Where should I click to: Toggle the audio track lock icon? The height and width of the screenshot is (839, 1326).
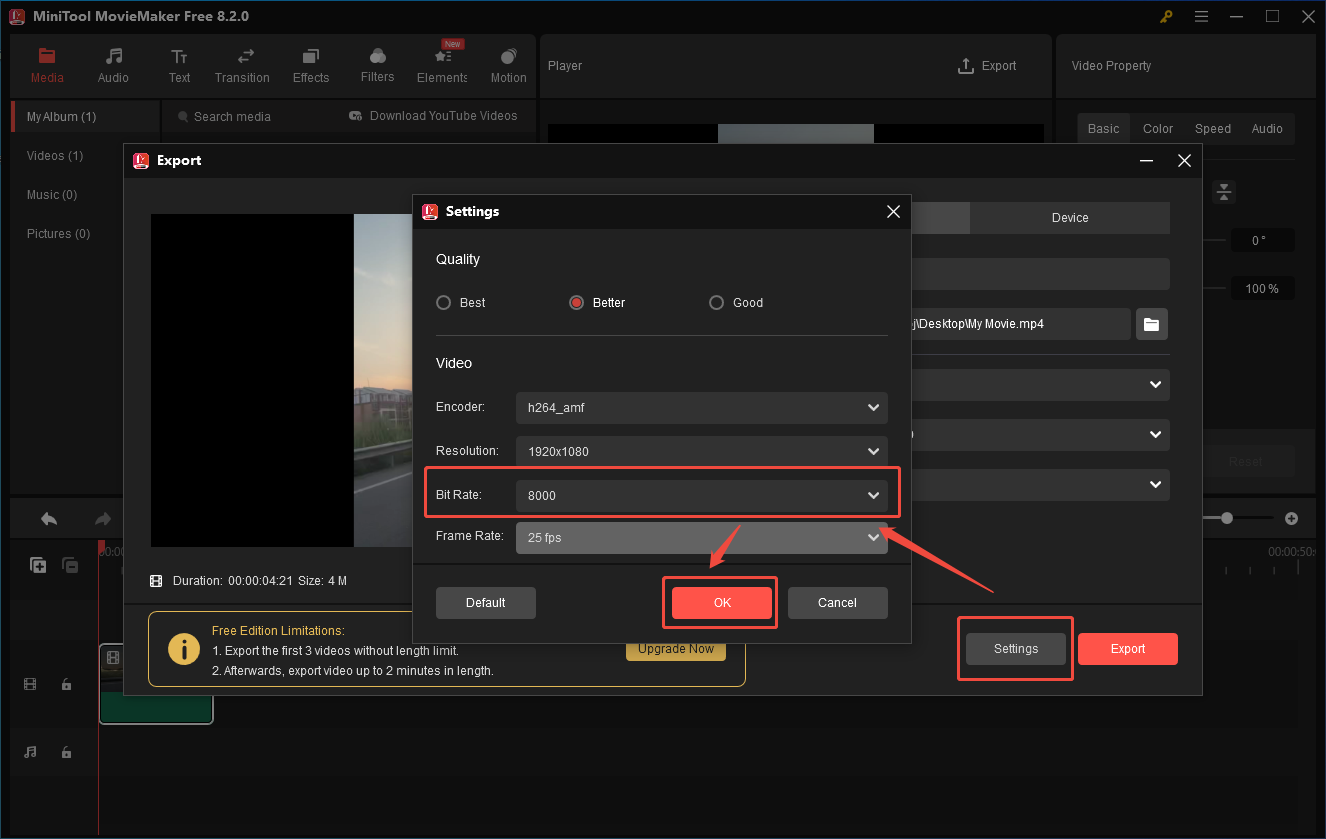tap(66, 752)
